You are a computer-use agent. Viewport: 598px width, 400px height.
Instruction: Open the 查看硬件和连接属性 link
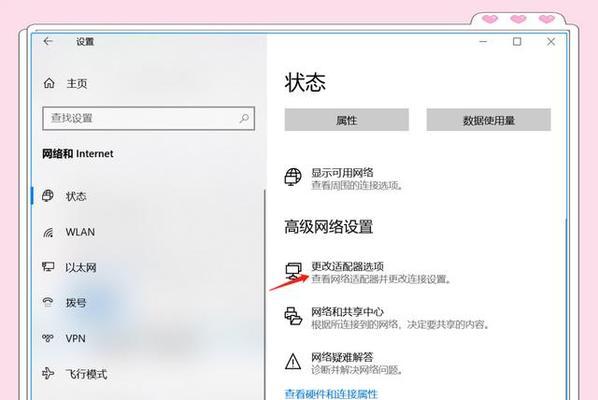pyautogui.click(x=331, y=394)
